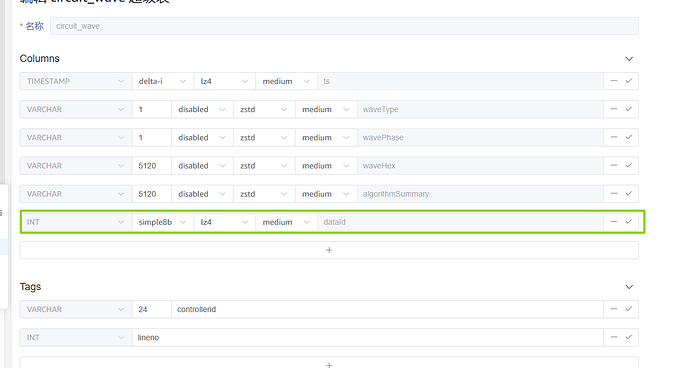Image resolution: width=690 pixels, height=368 pixels.
Task: Remove the controllerid tag row
Action: [x=614, y=309]
